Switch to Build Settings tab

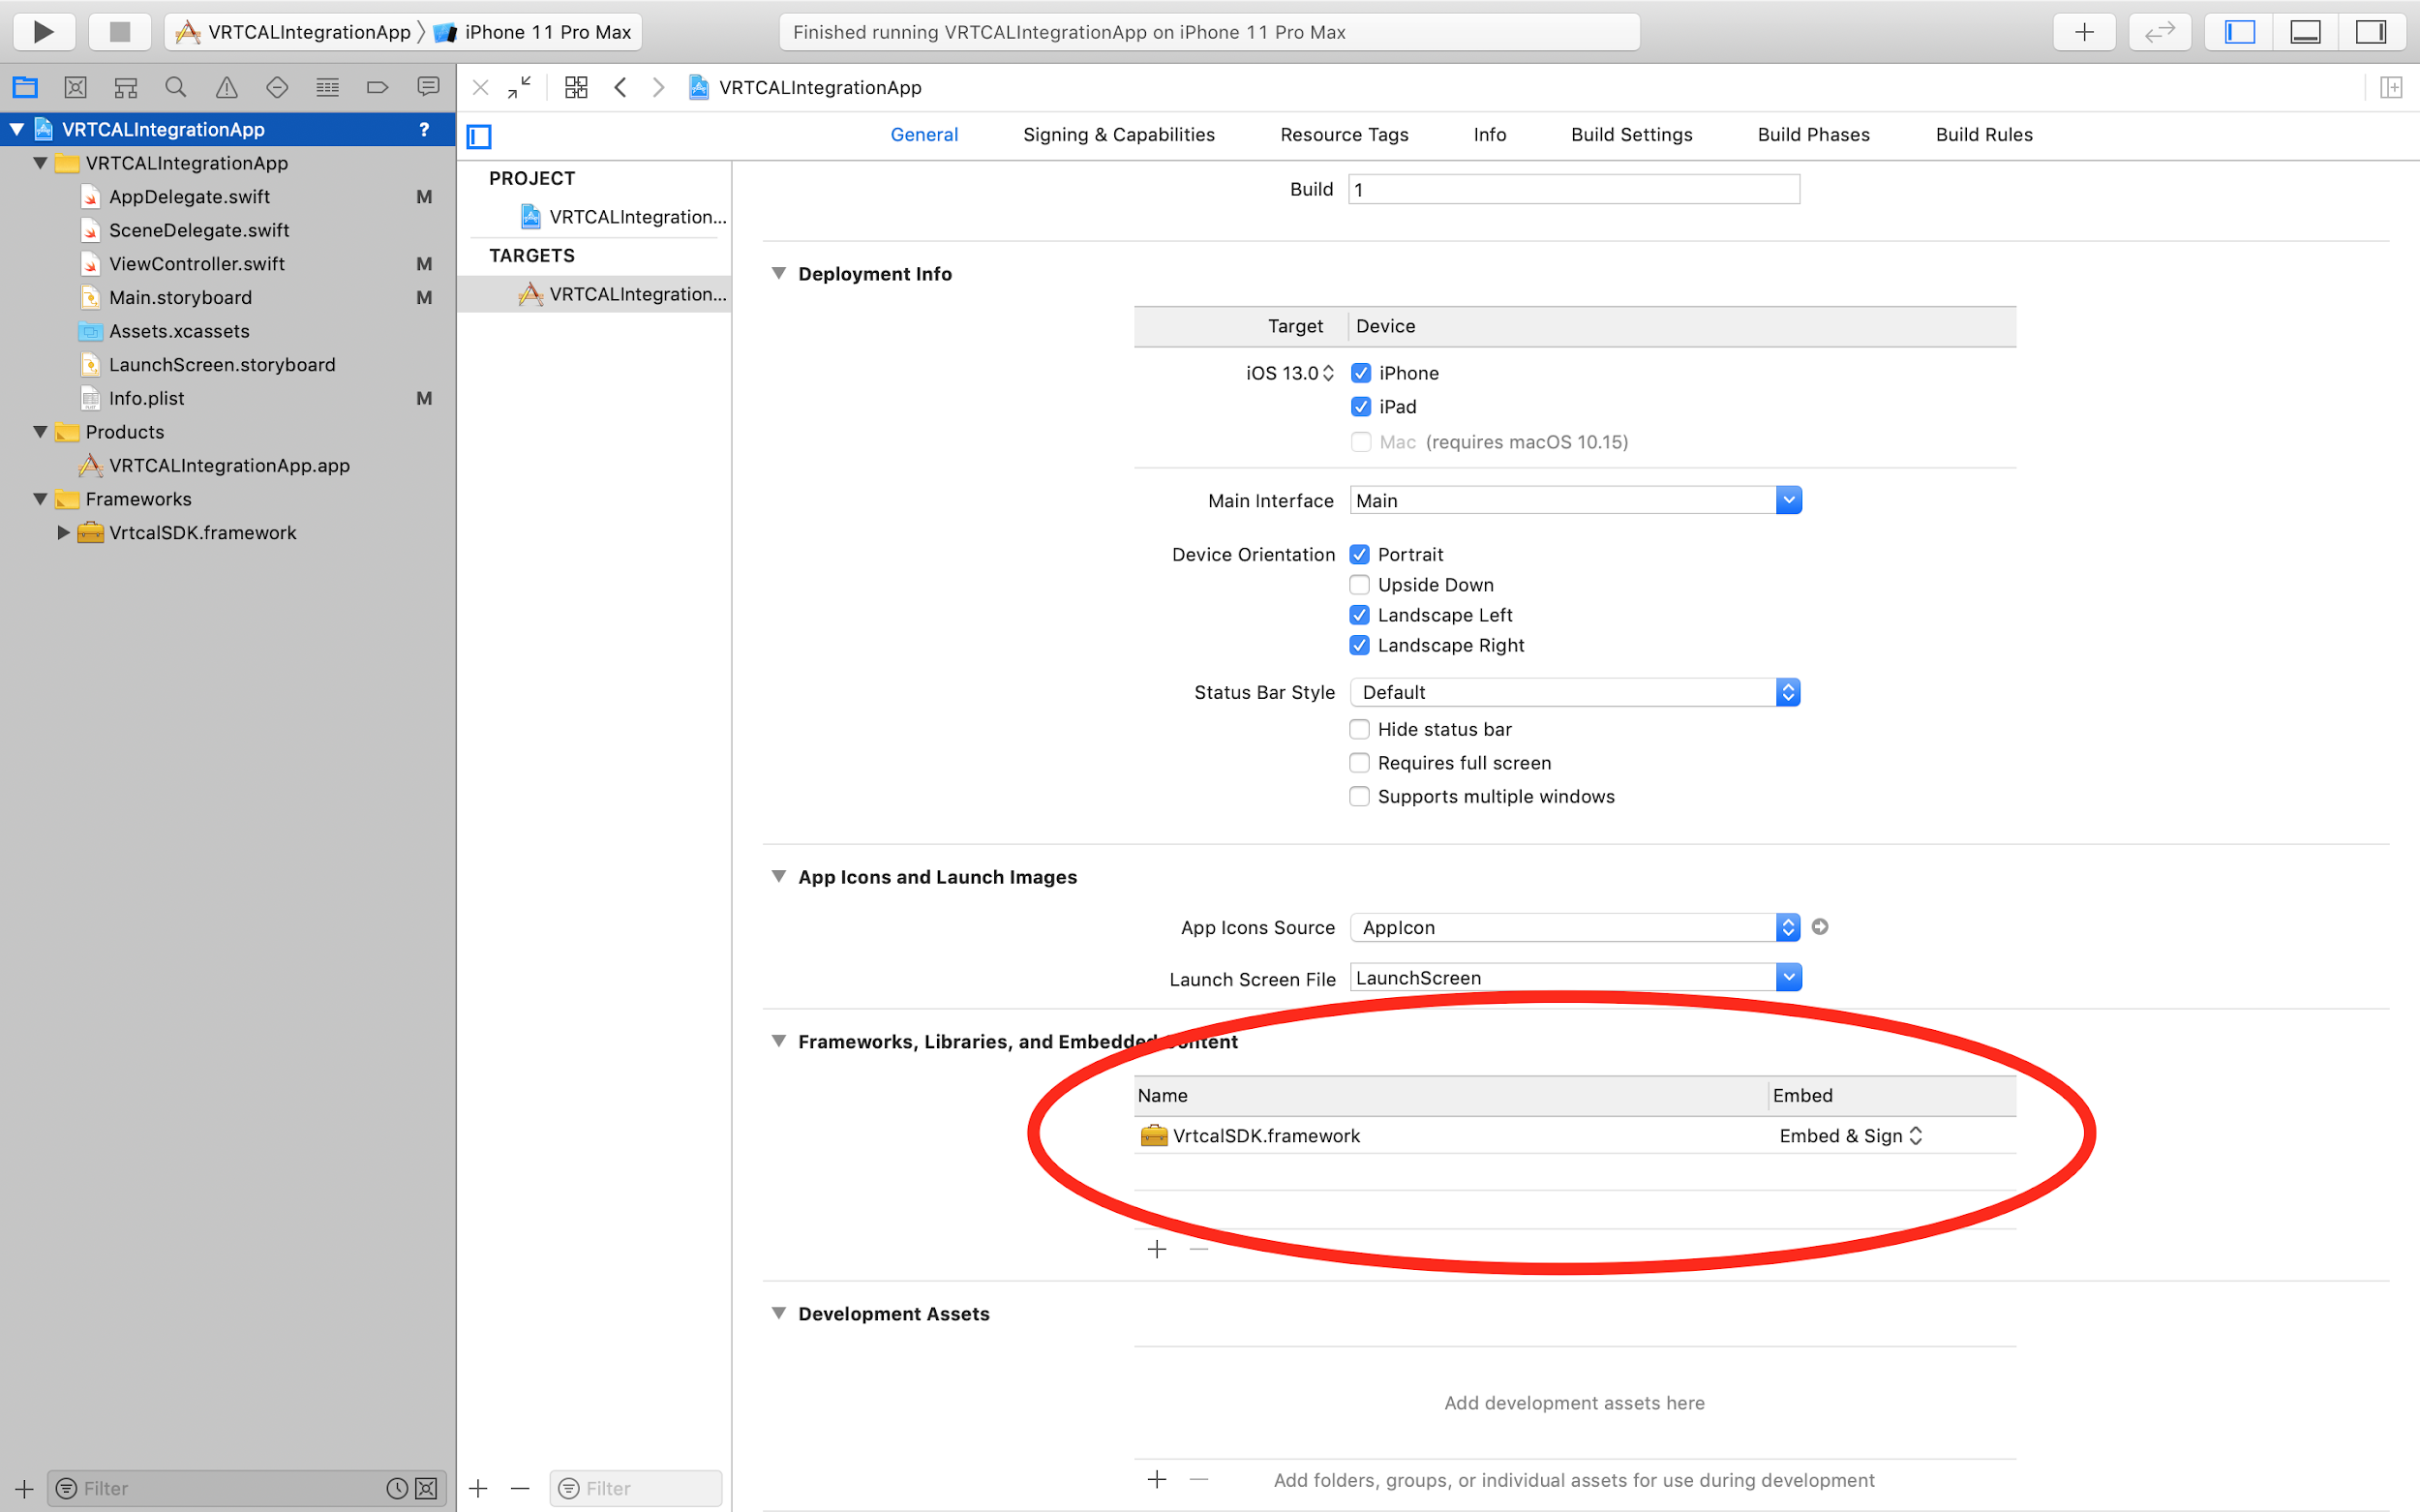coord(1631,135)
